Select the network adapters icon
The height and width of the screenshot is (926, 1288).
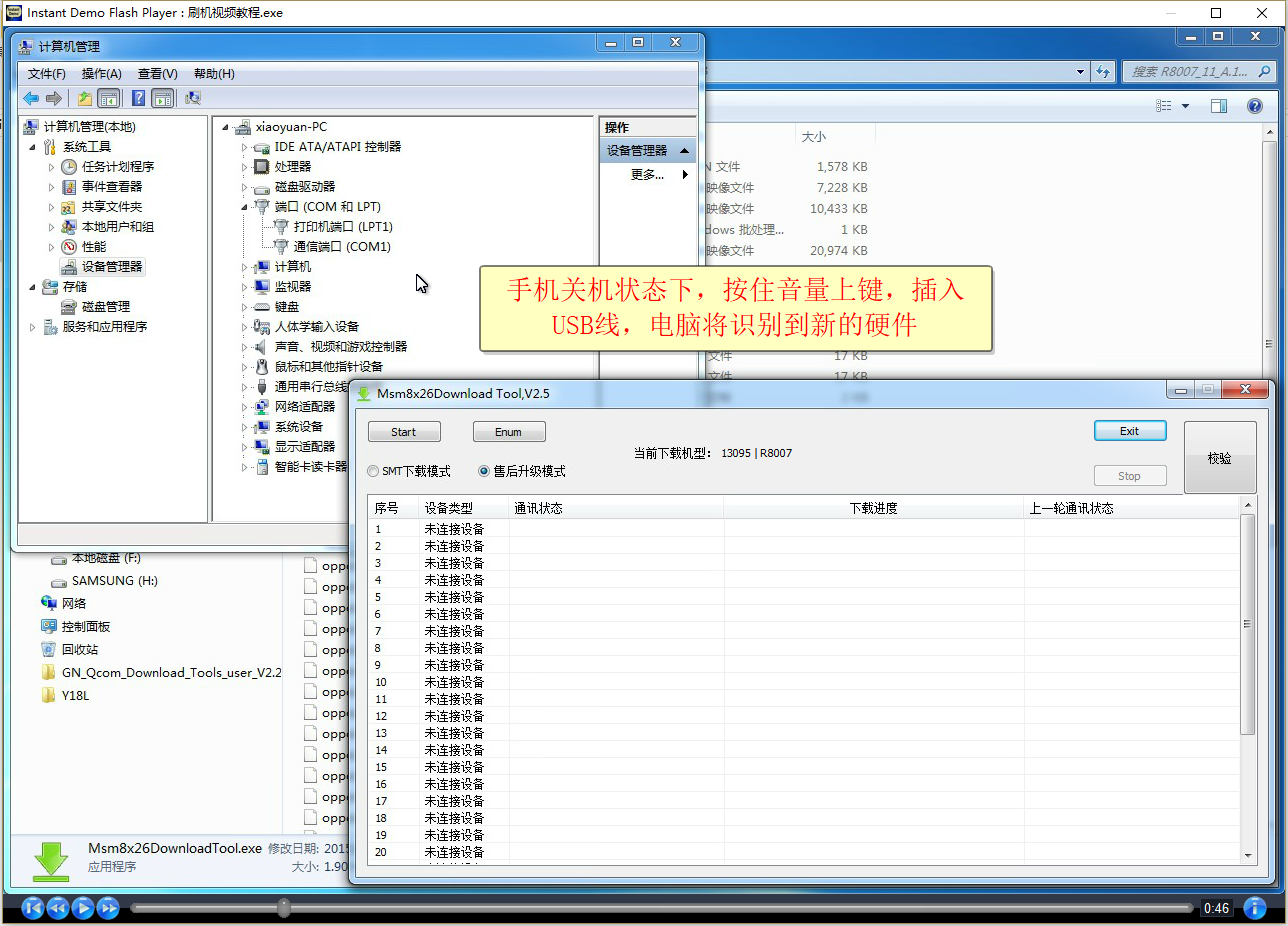point(262,406)
